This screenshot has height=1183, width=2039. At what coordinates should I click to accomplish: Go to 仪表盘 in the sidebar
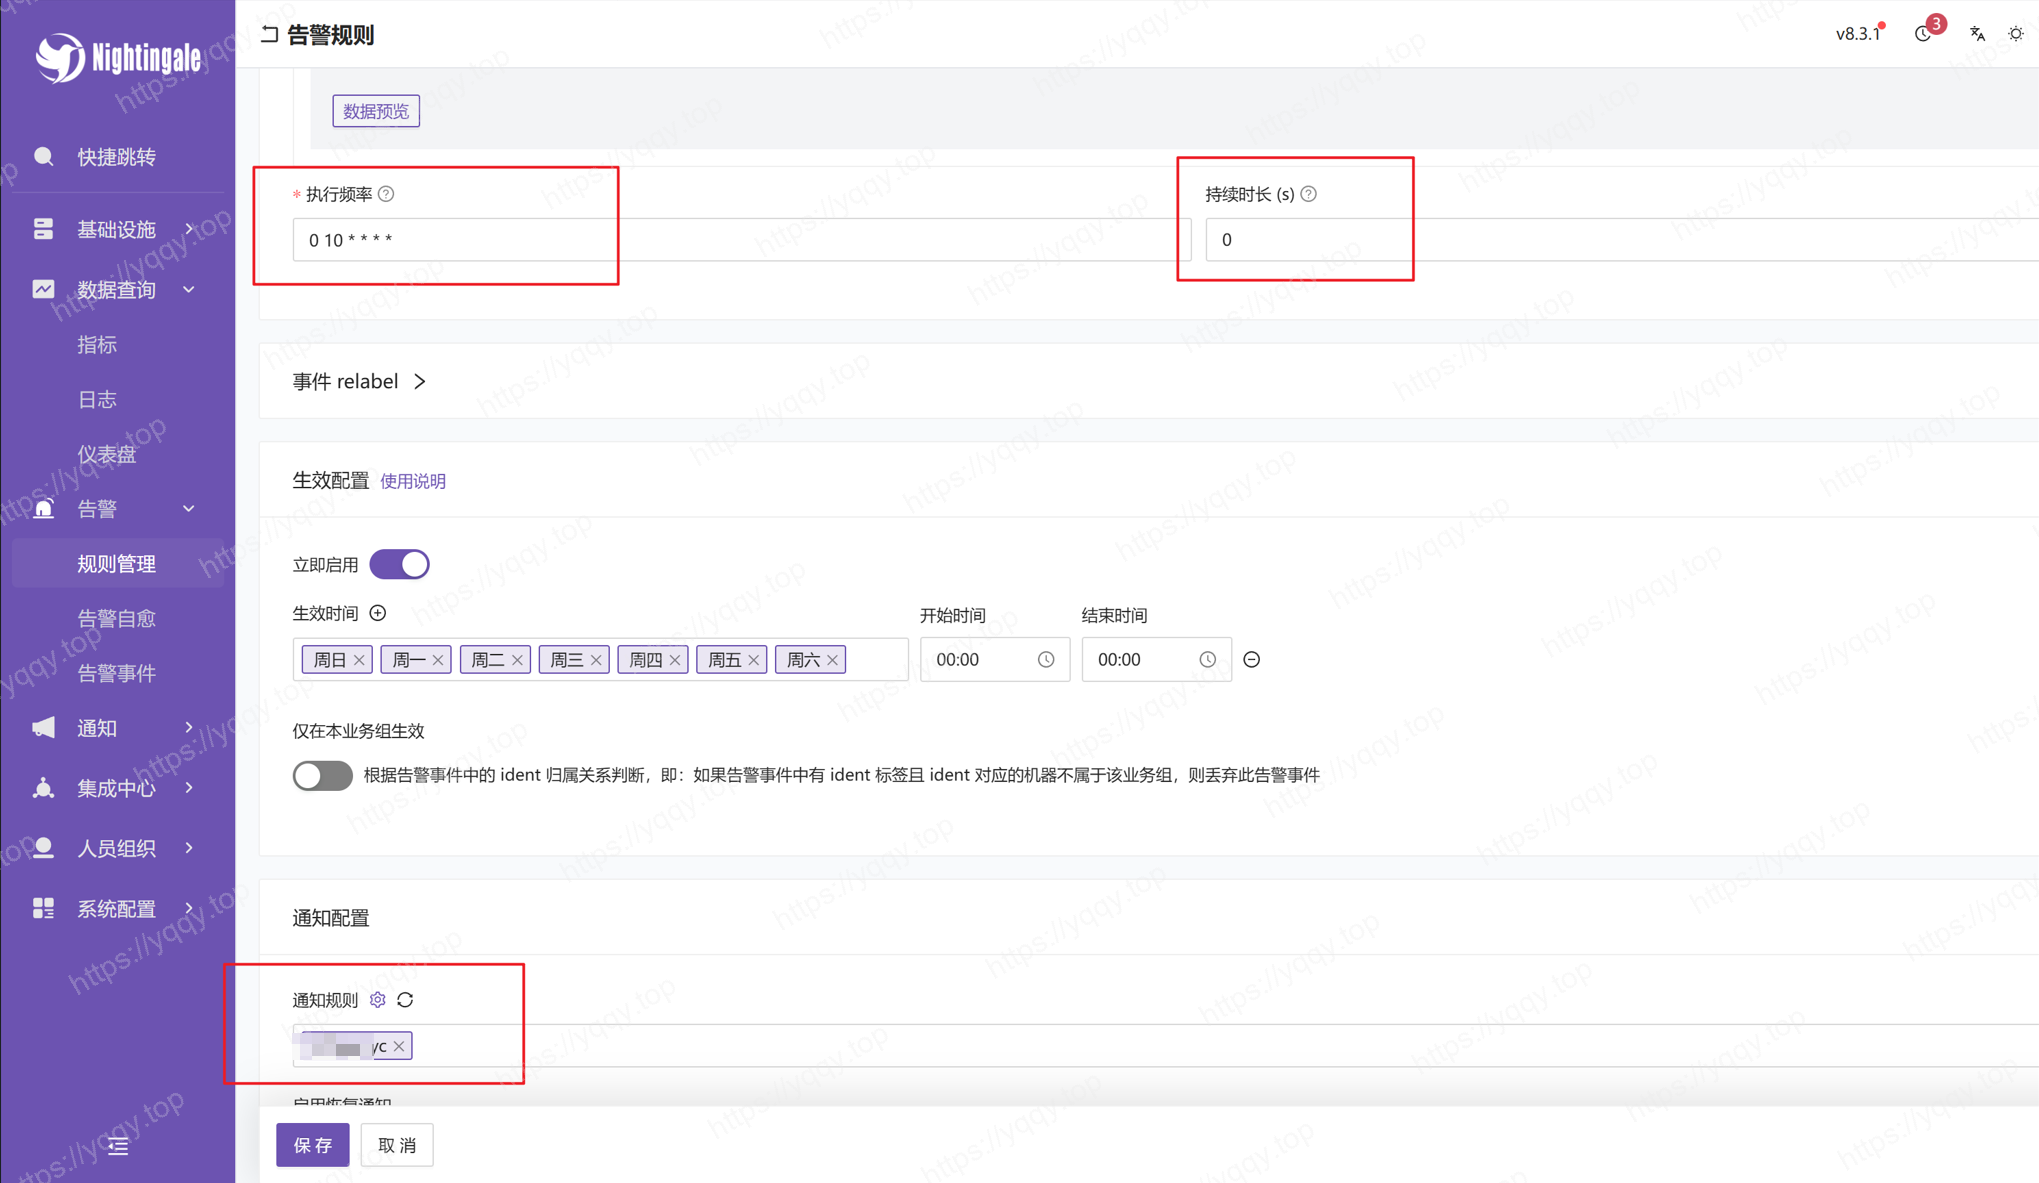pos(106,454)
